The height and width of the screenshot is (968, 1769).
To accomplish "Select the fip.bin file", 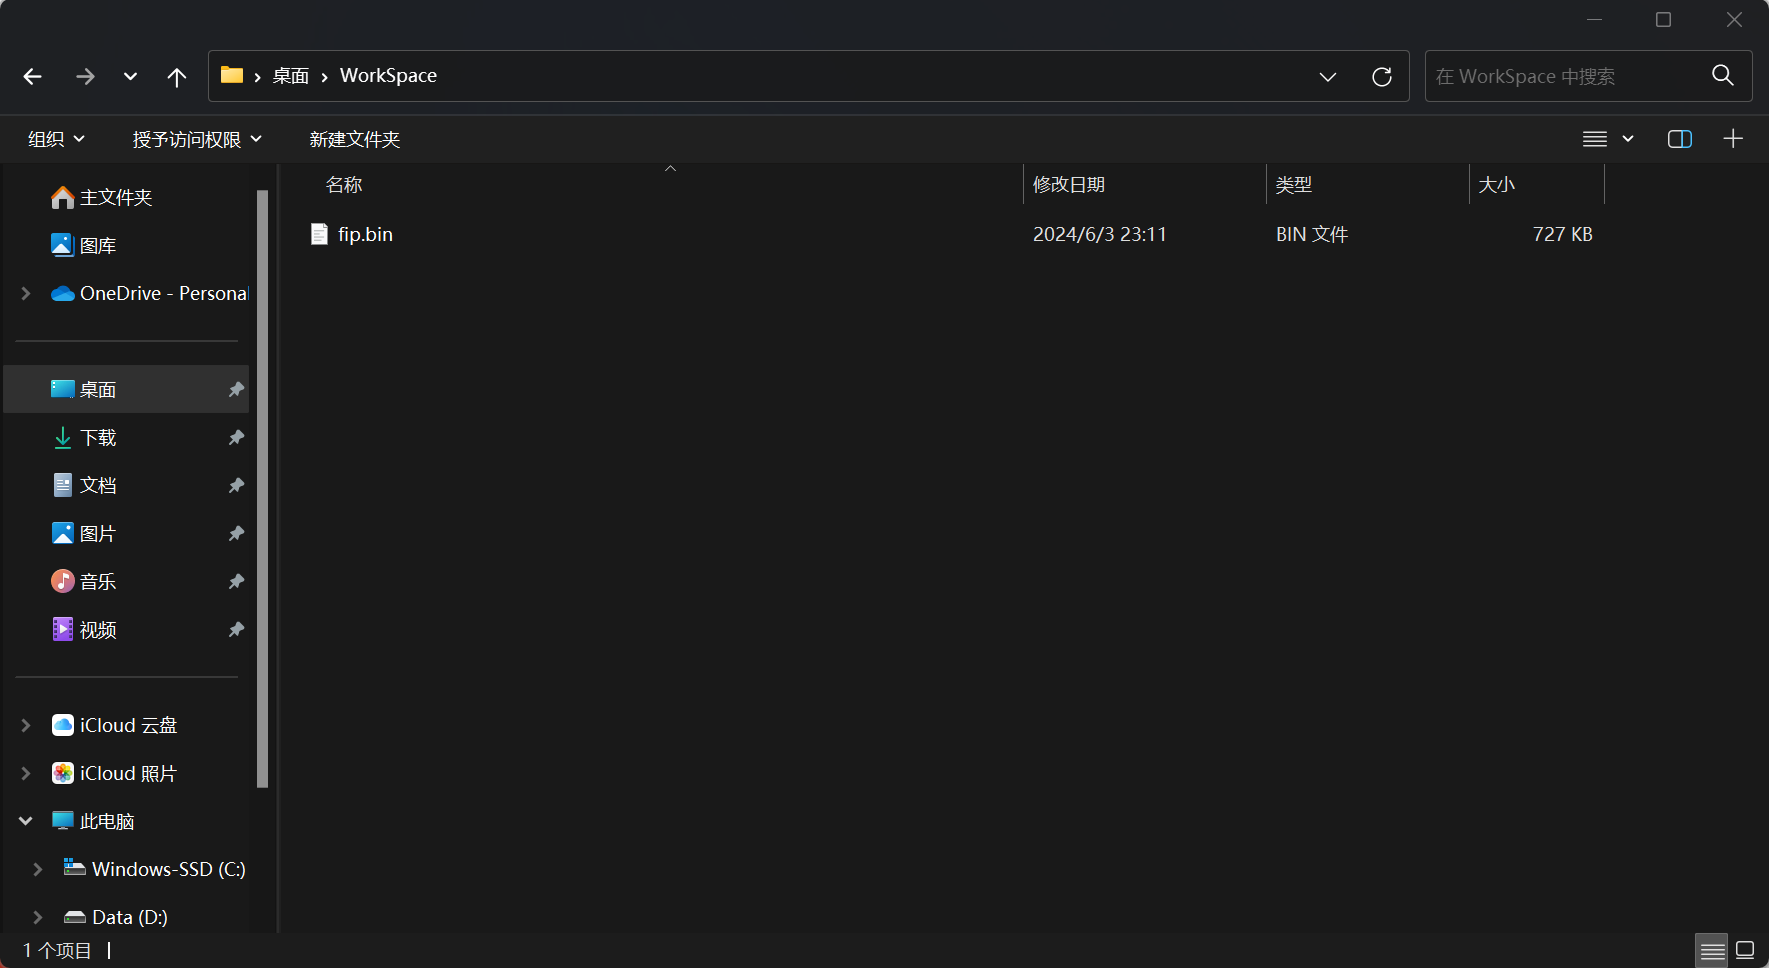I will coord(365,234).
